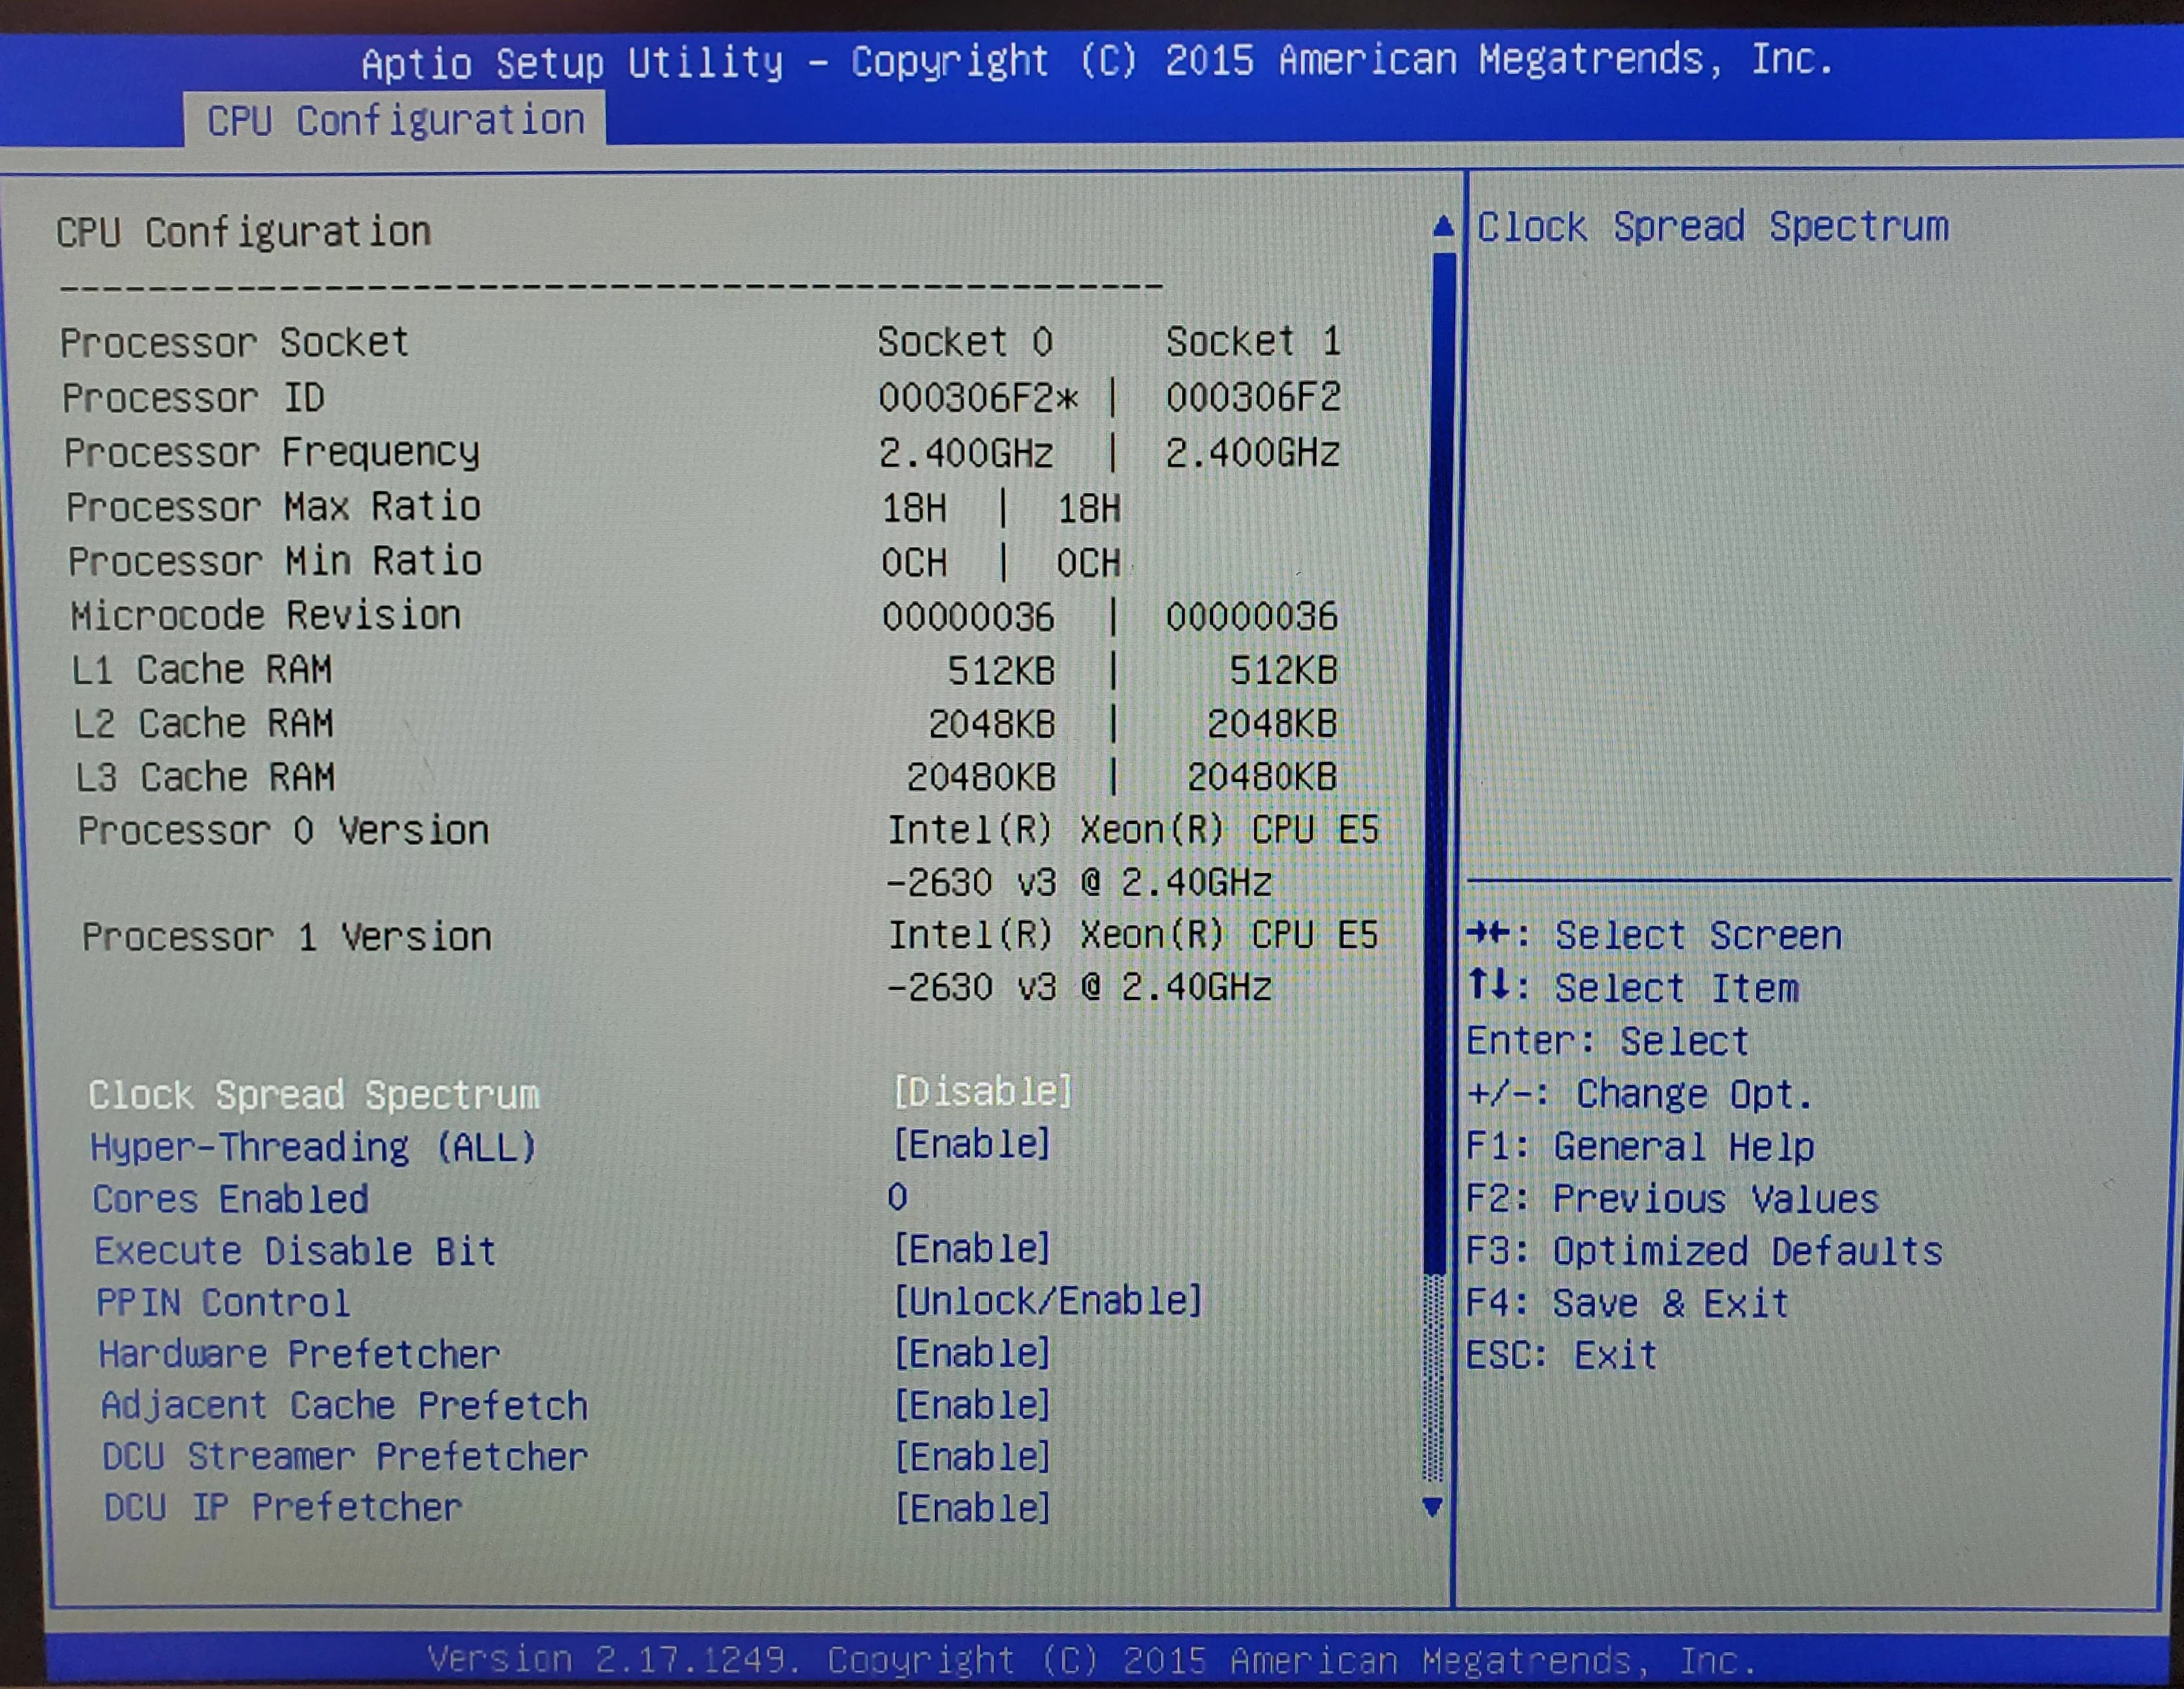Click the scrollbar down arrow
The image size is (2184, 1689).
point(1433,1506)
